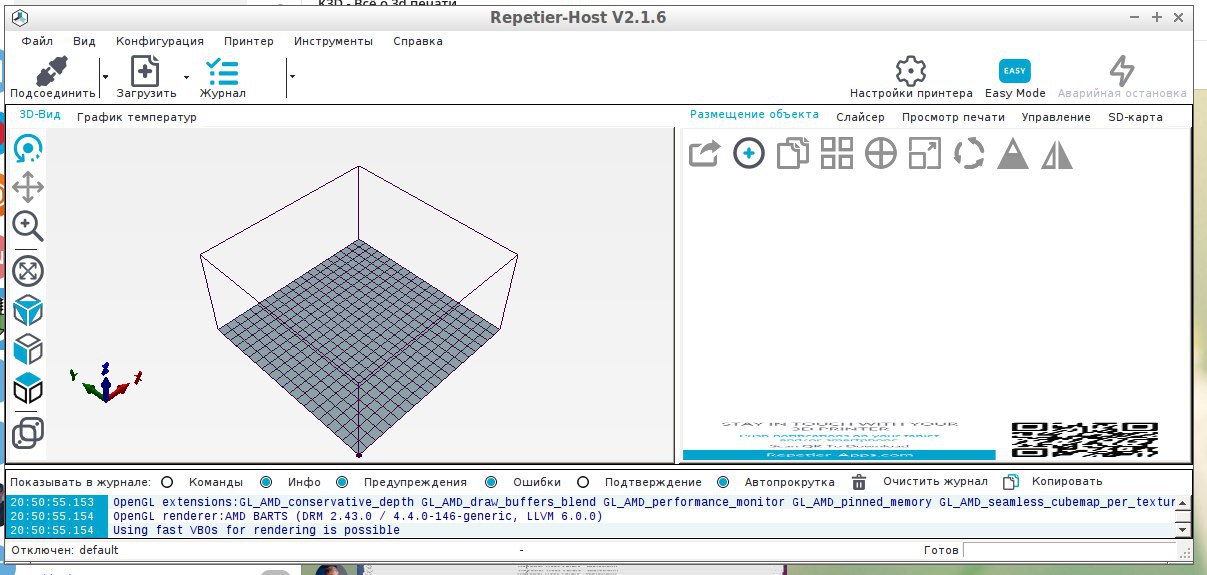This screenshot has width=1207, height=575.
Task: Click the scale object icon
Action: (925, 153)
